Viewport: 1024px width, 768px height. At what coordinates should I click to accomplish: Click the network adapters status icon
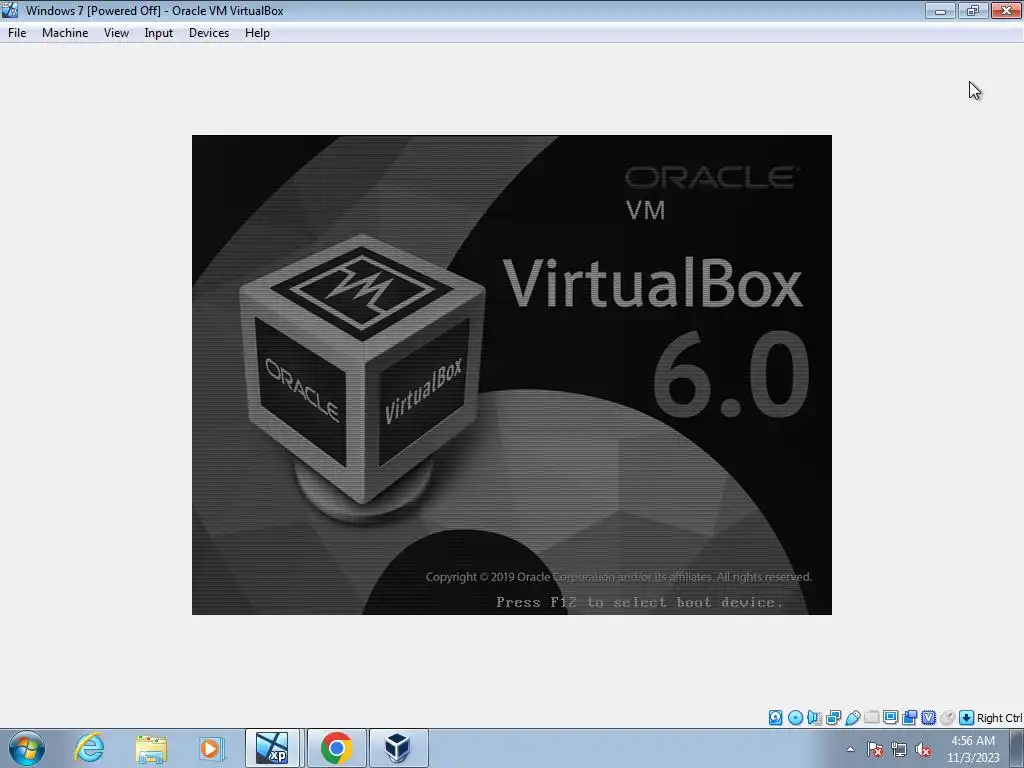833,718
